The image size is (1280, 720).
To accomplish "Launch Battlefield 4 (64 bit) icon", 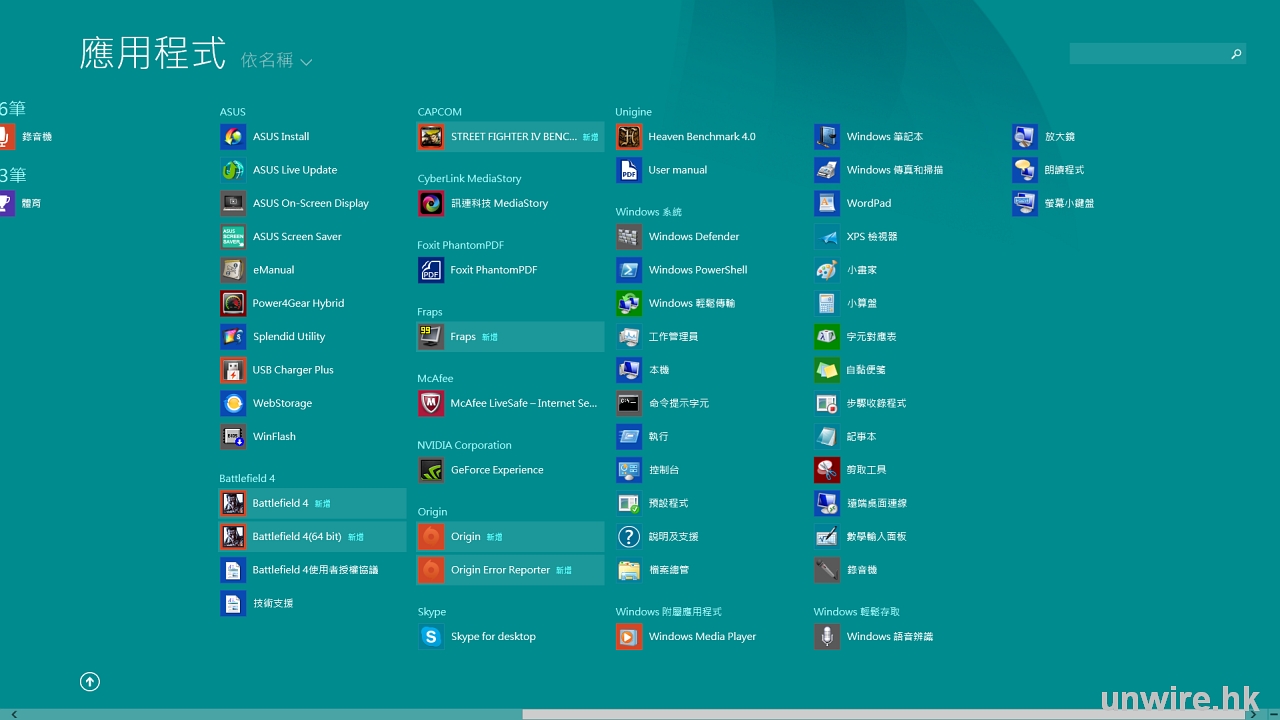I will pyautogui.click(x=232, y=537).
